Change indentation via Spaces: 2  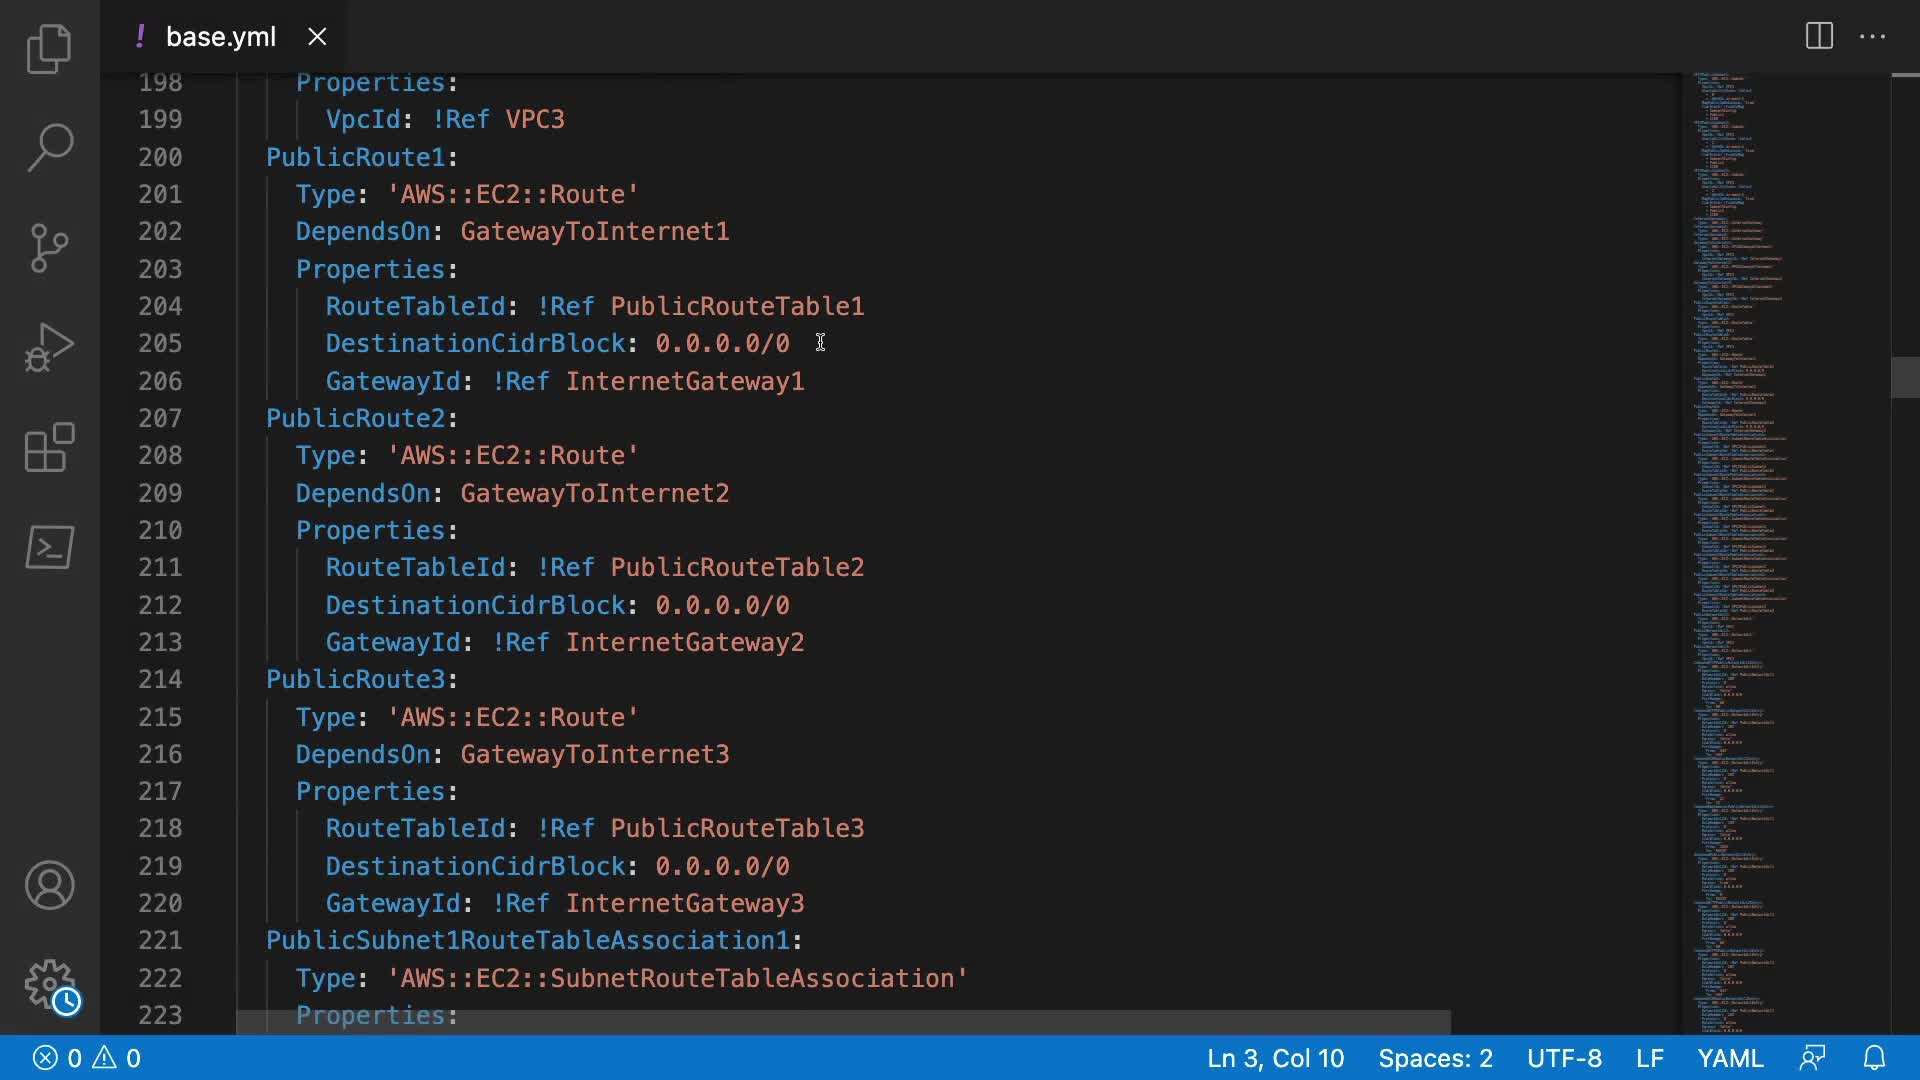1435,1058
